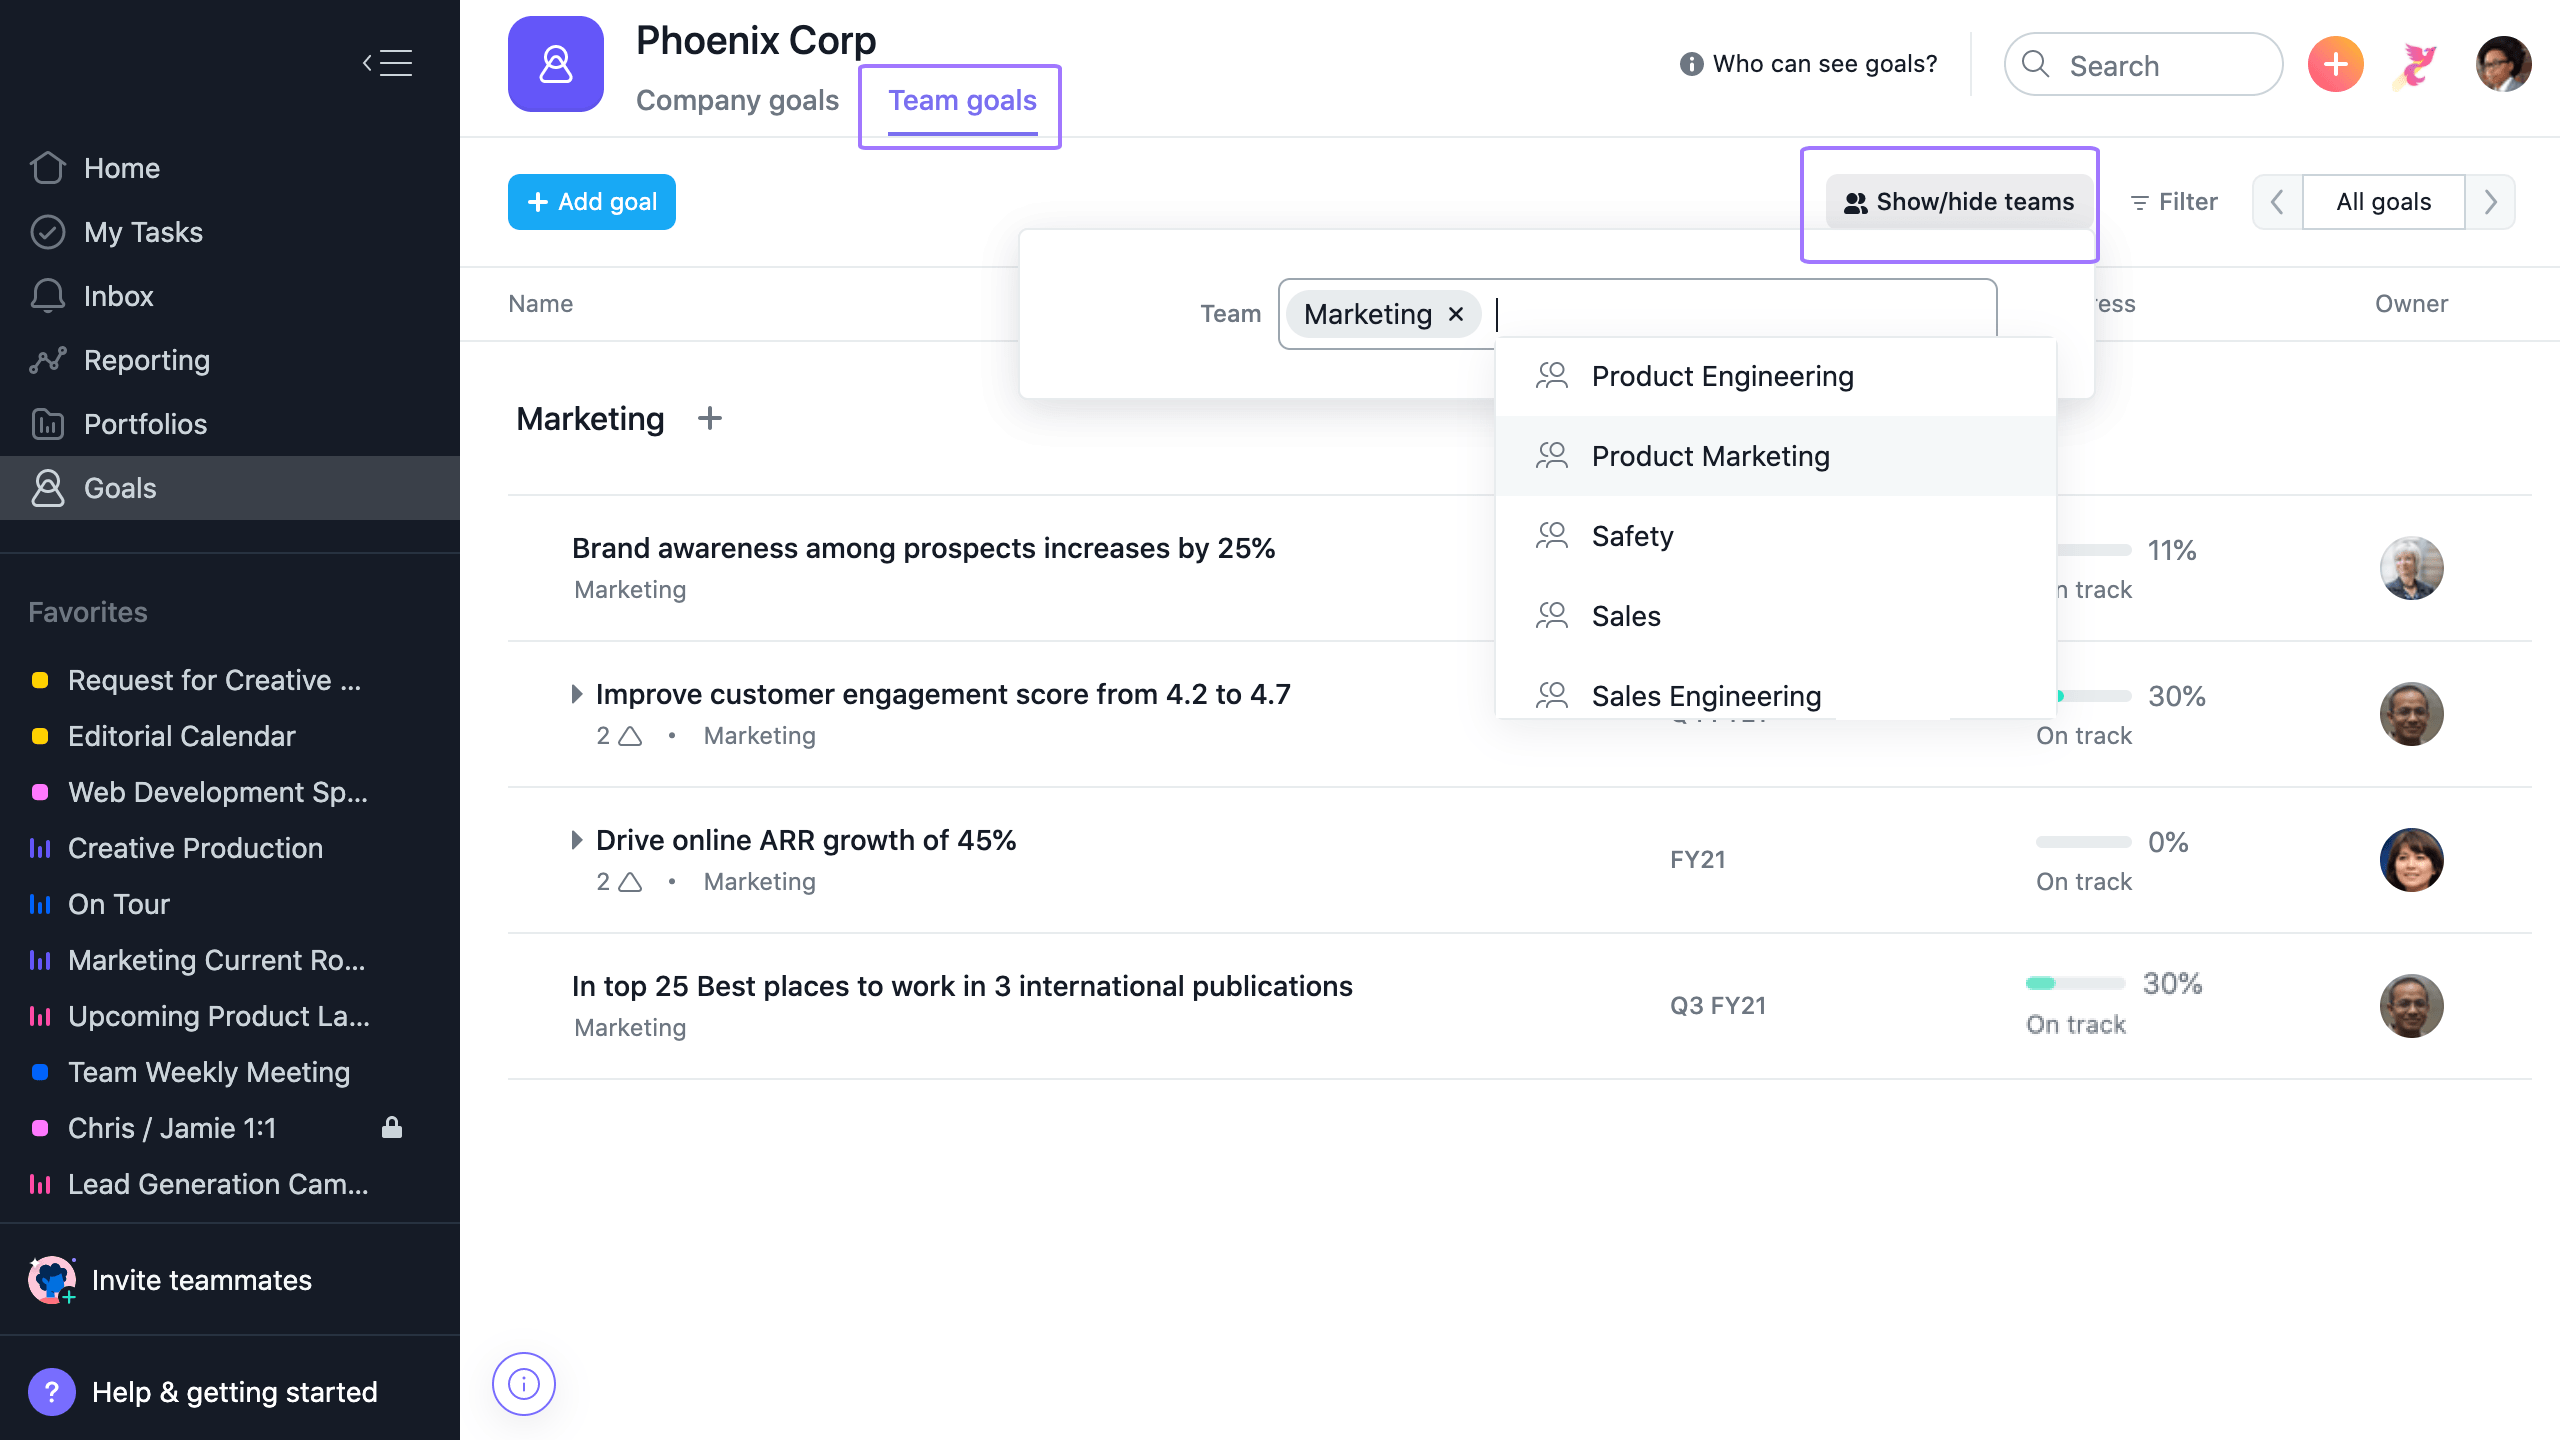This screenshot has height=1440, width=2560.
Task: Switch to Team goals tab
Action: click(x=962, y=100)
